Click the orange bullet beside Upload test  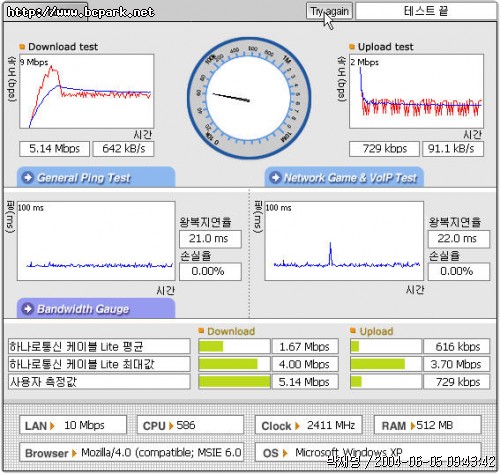coord(352,47)
